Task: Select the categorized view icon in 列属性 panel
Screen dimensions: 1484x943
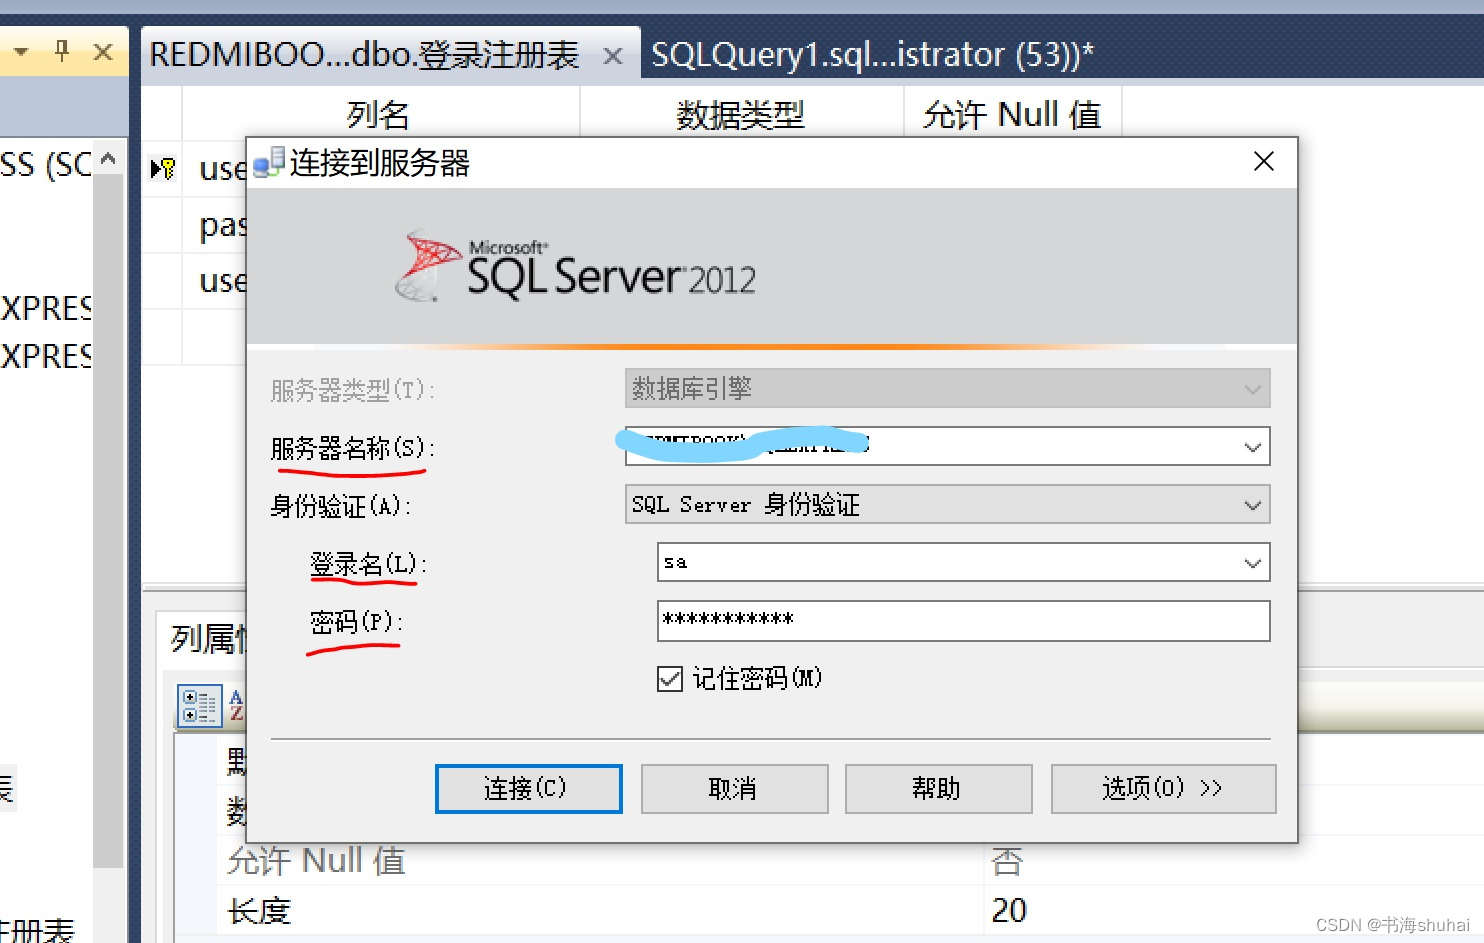Action: coord(199,705)
